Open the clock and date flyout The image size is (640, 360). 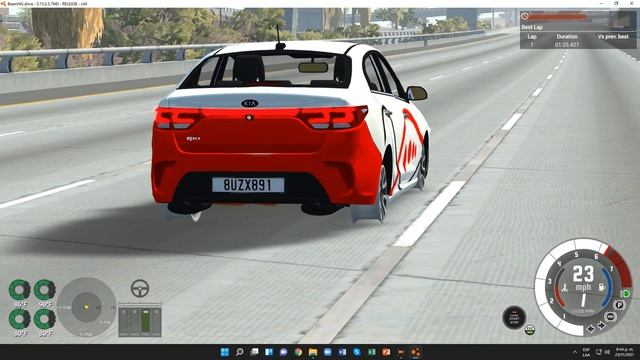tap(625, 352)
